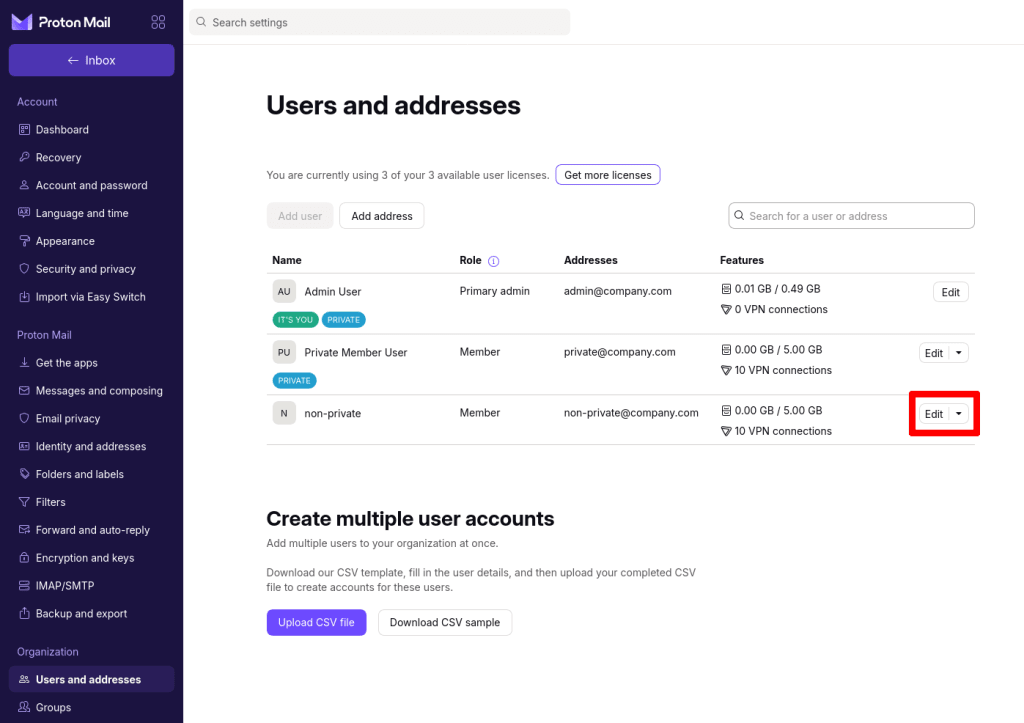Open the Proton apps grid switcher
1024x723 pixels.
pyautogui.click(x=158, y=22)
